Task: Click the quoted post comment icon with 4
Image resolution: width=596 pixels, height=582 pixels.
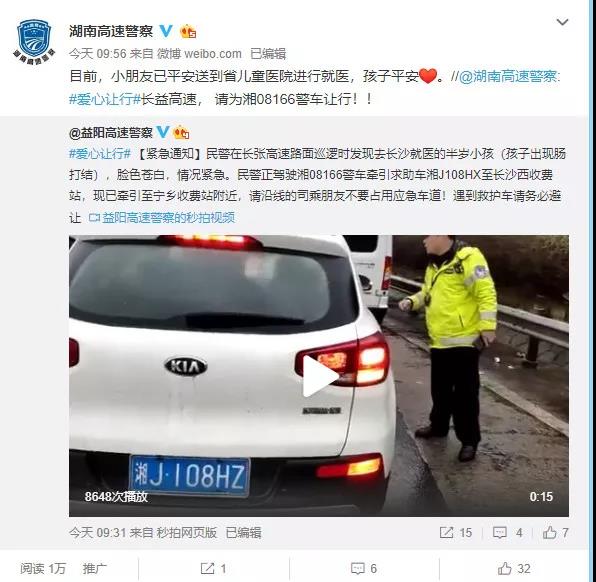Action: (x=507, y=532)
